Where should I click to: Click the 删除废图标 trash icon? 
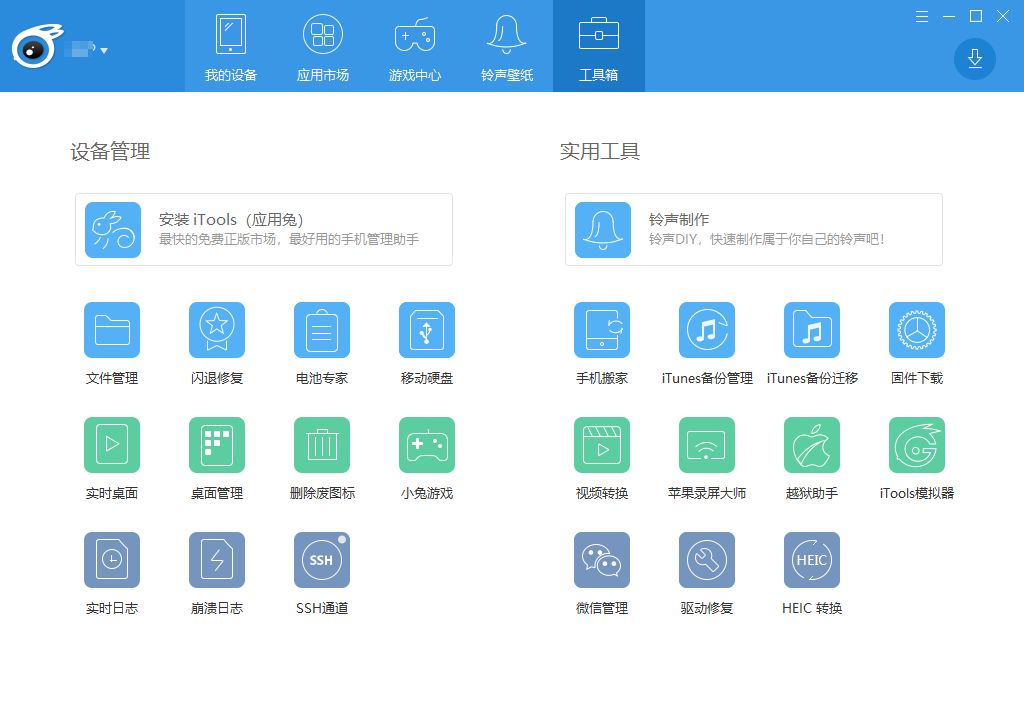[x=322, y=446]
